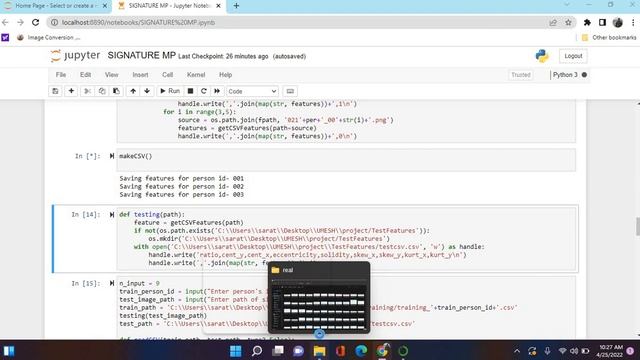Close the SIGNATURE MP Jupyter tab
The height and width of the screenshot is (360, 640).
point(218,6)
